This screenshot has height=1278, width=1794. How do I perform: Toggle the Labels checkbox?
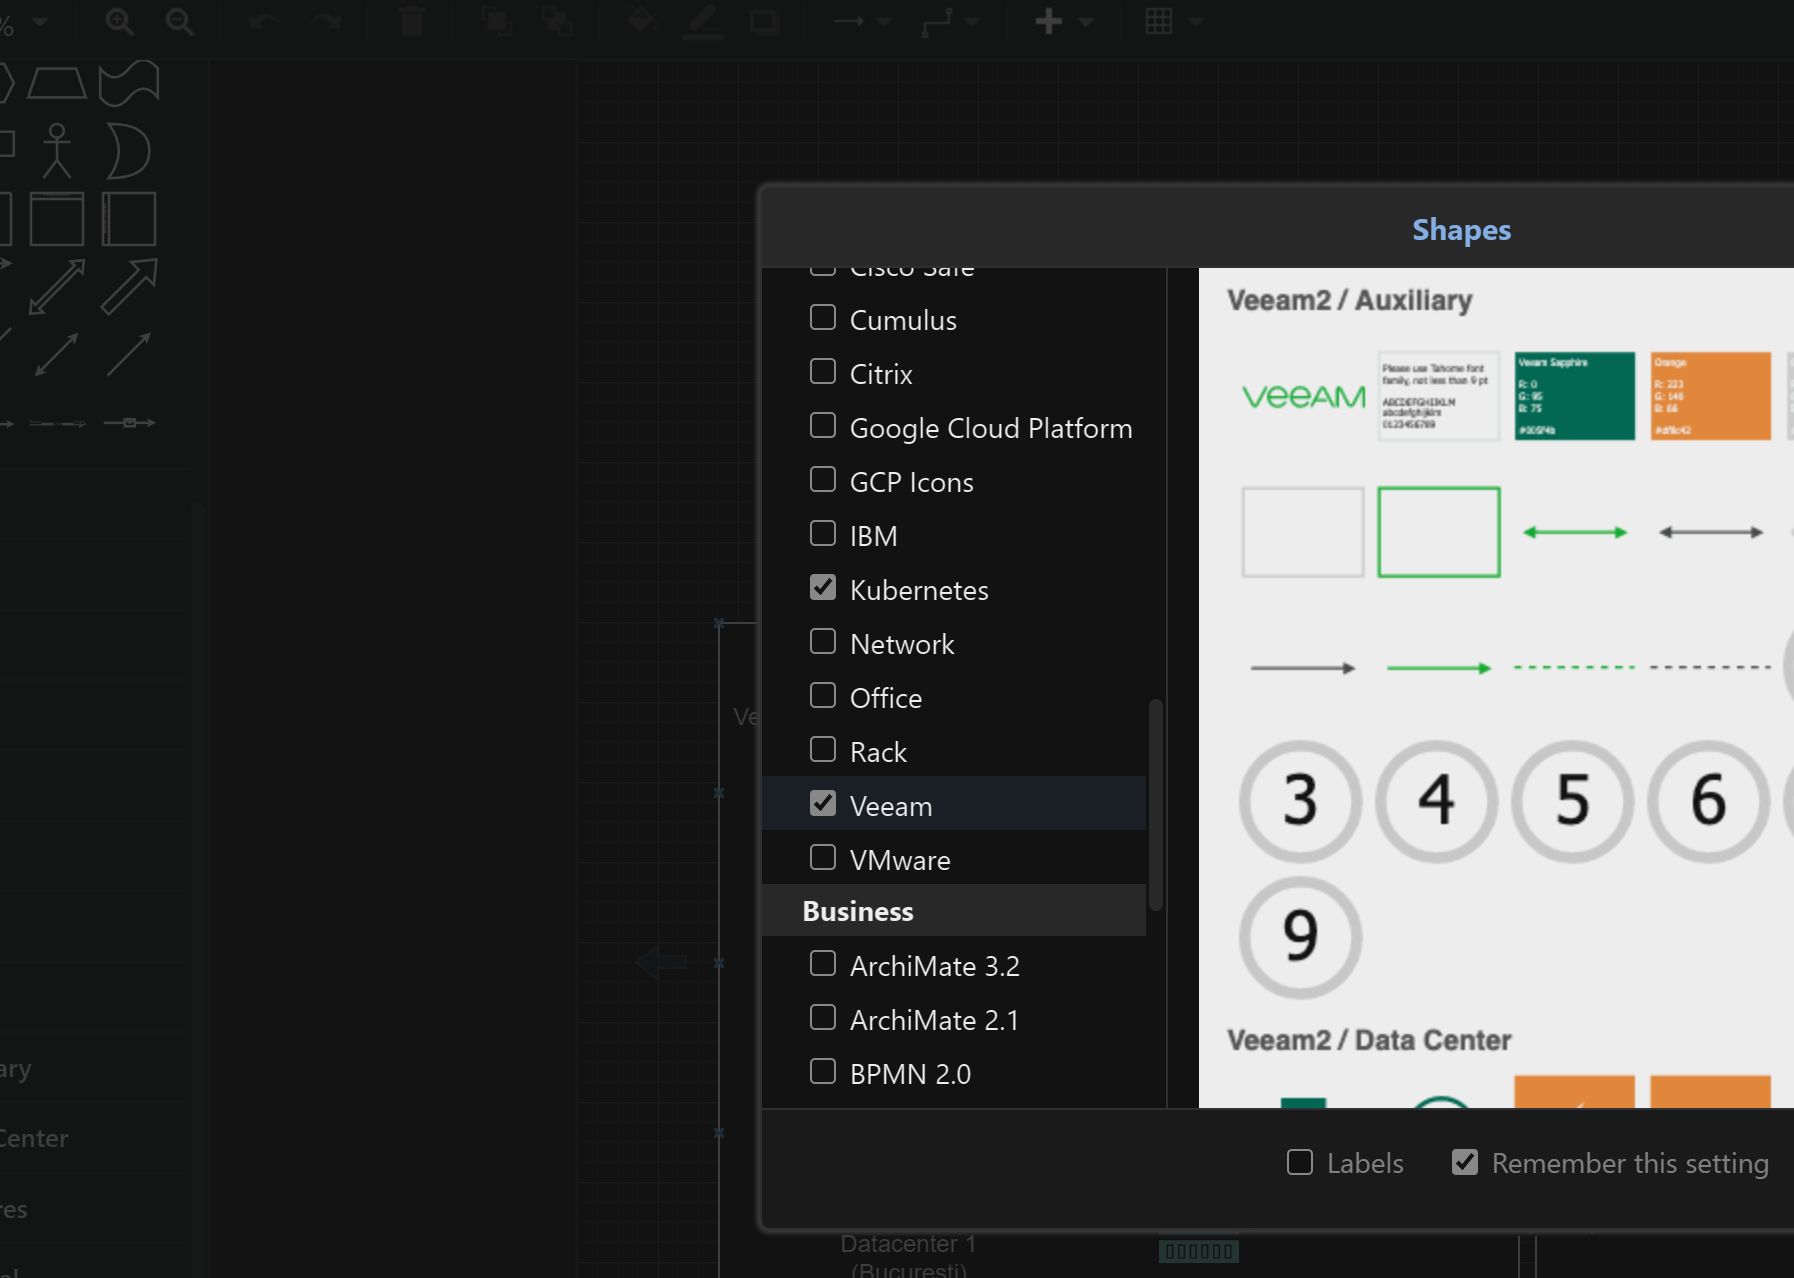pos(1300,1162)
